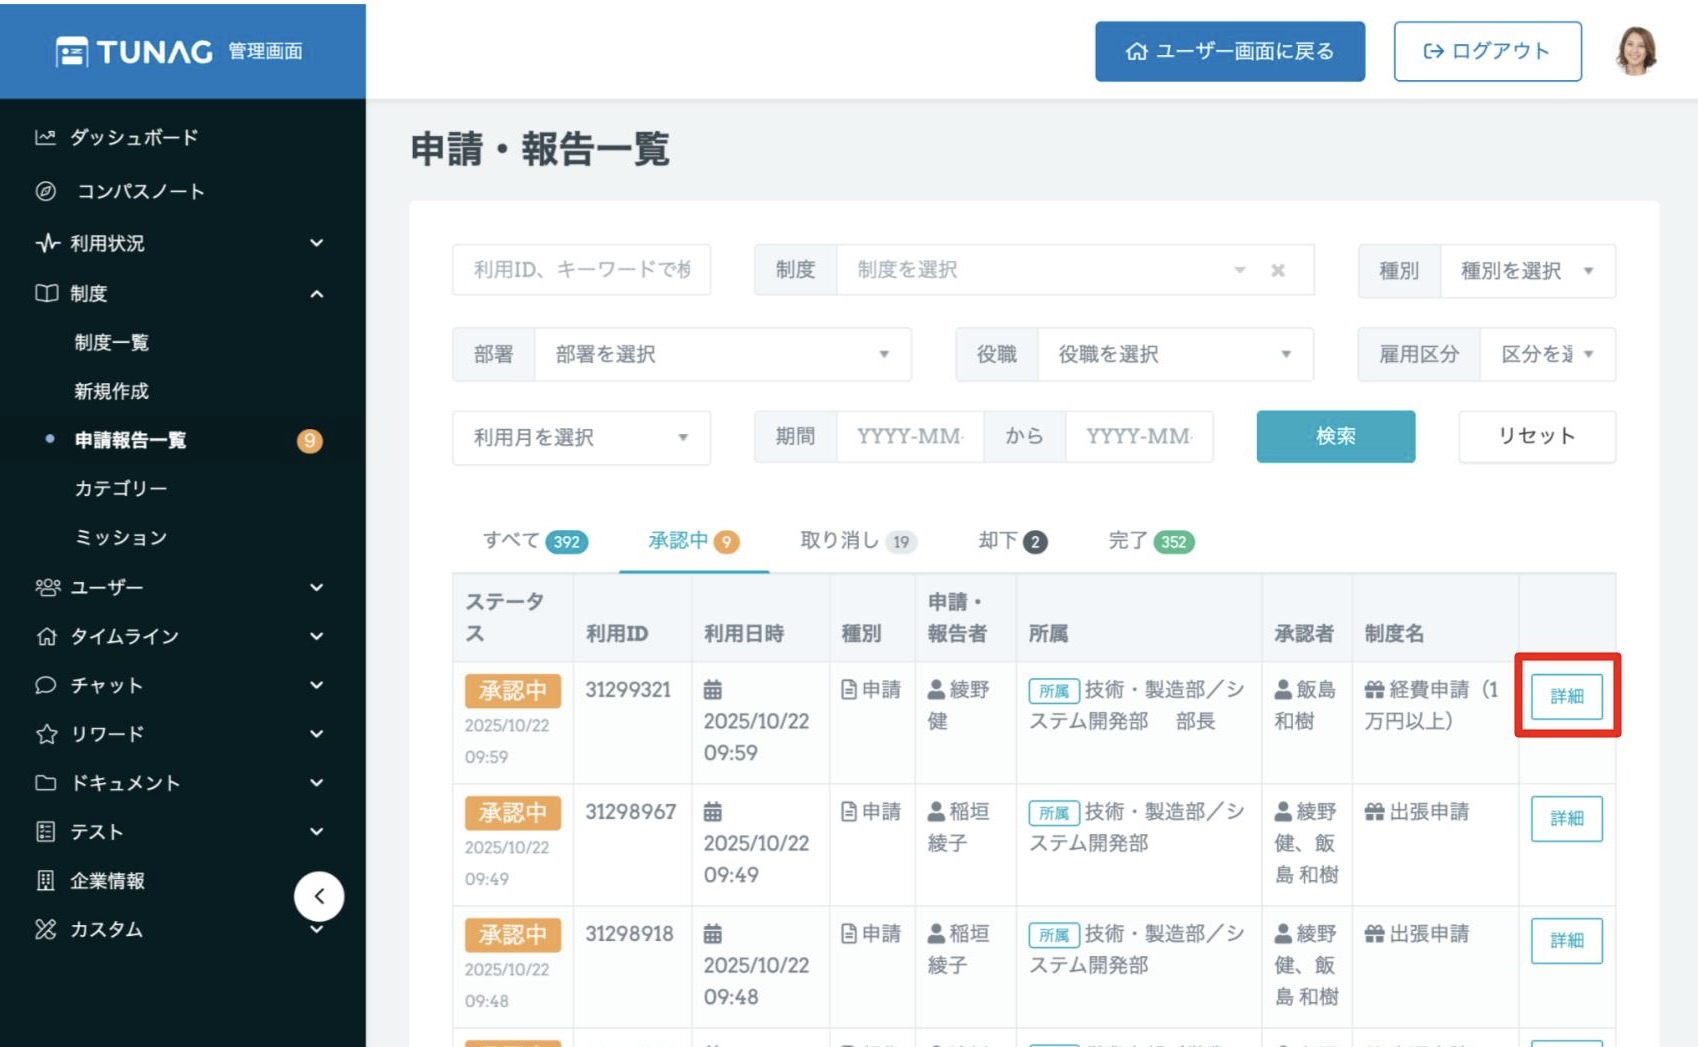
Task: Click the リセット button
Action: (x=1536, y=436)
